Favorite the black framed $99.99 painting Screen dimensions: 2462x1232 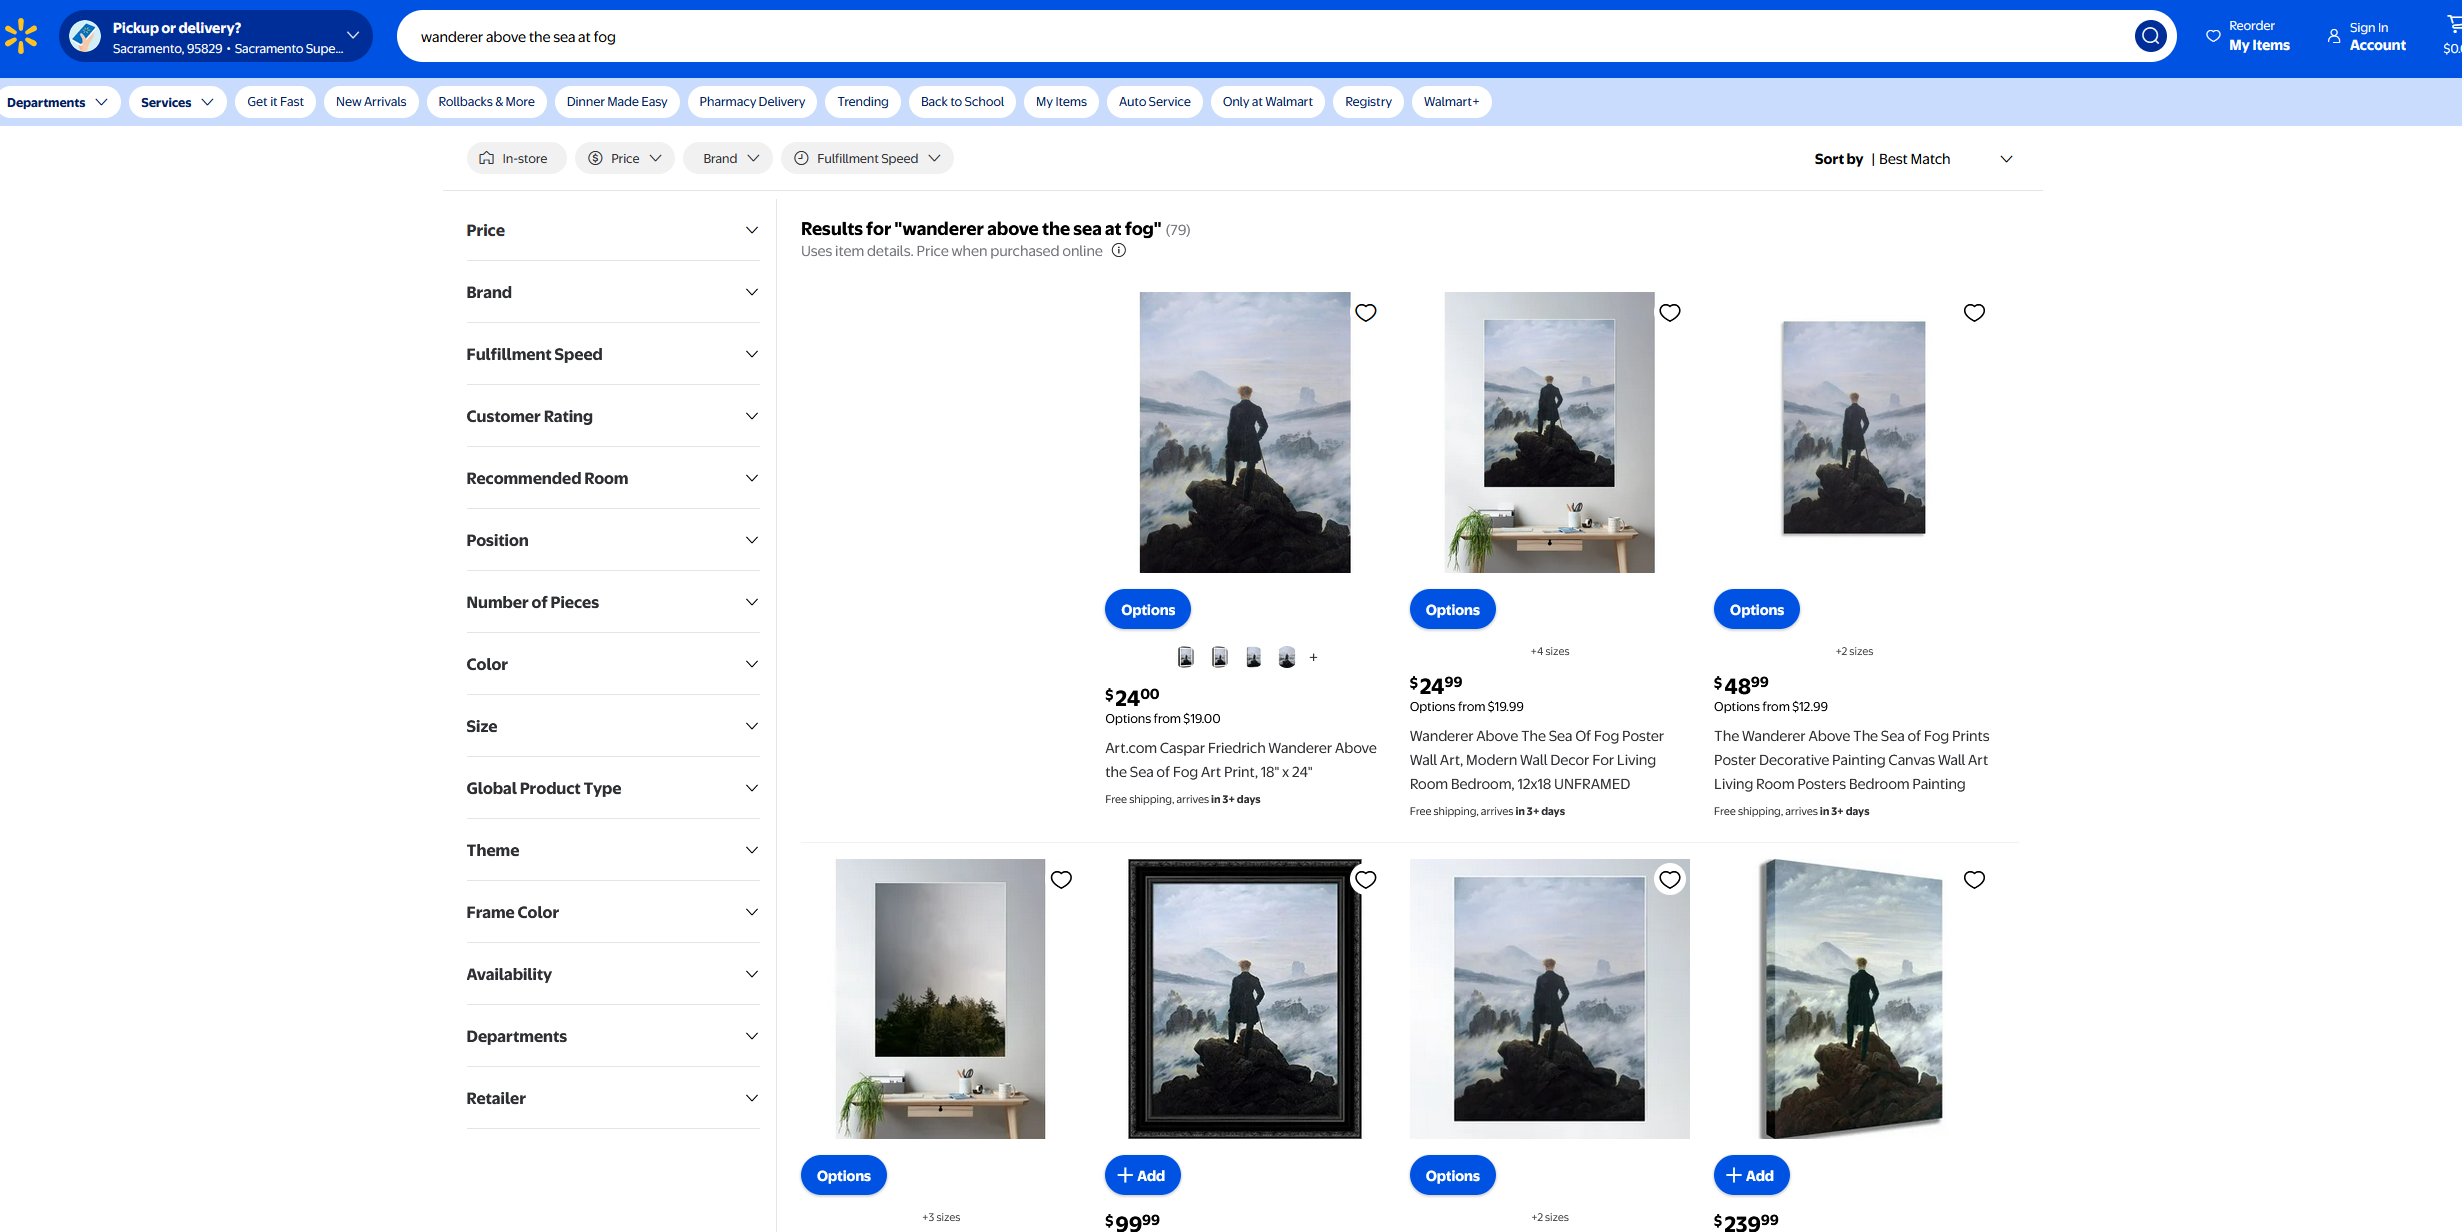(1366, 880)
